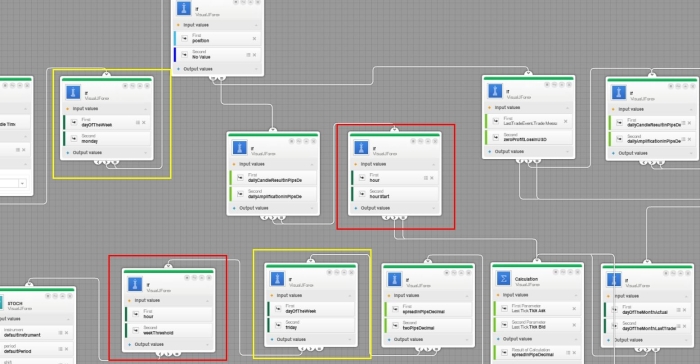Select the Second input field showing friday
The height and width of the screenshot is (364, 700).
[311, 325]
